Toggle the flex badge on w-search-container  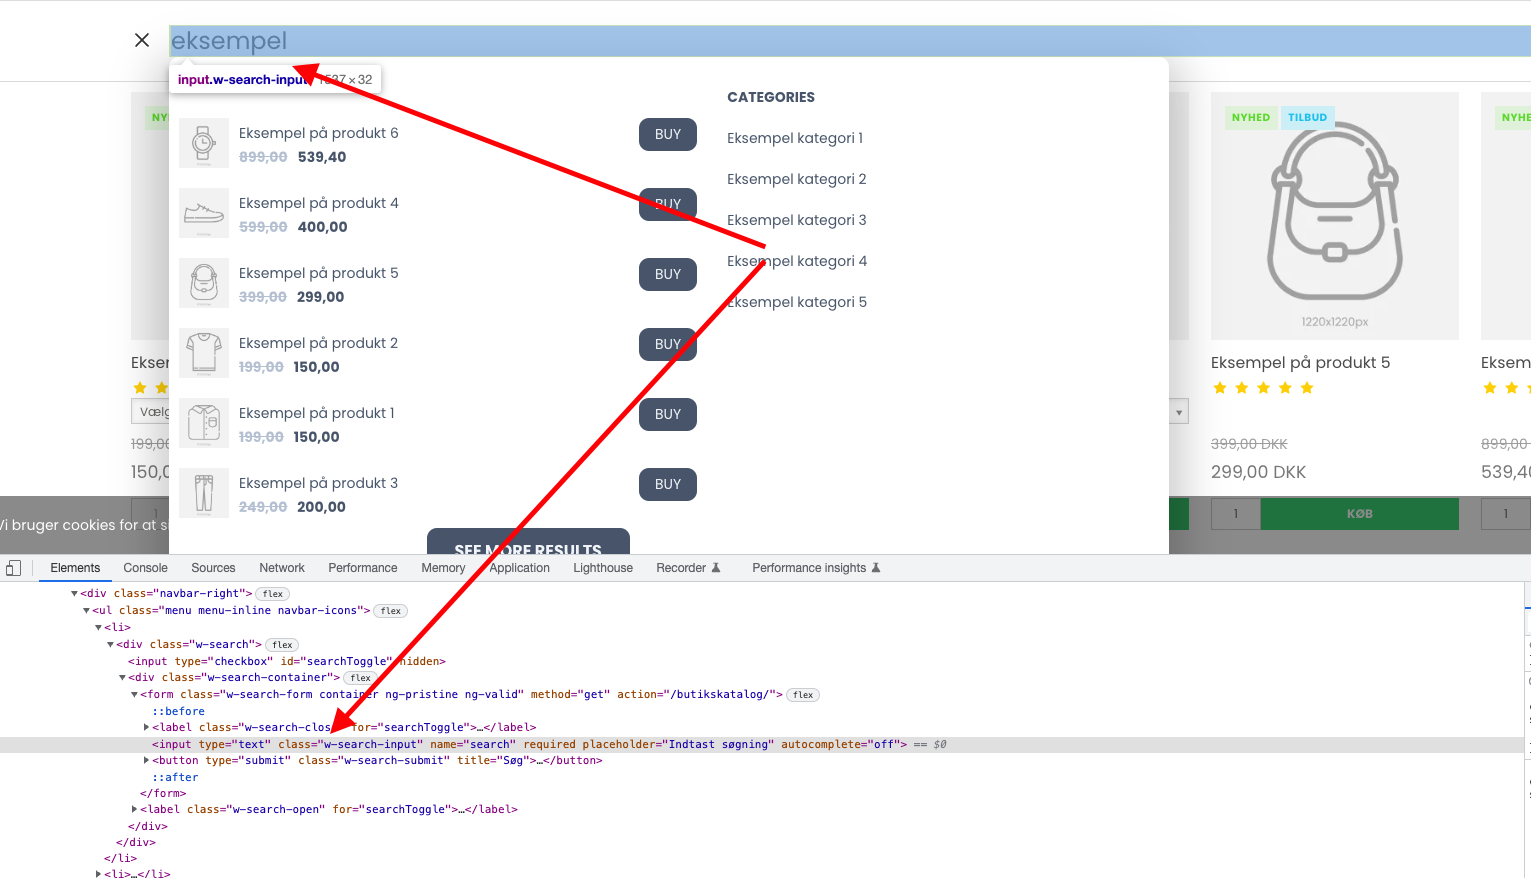359,677
